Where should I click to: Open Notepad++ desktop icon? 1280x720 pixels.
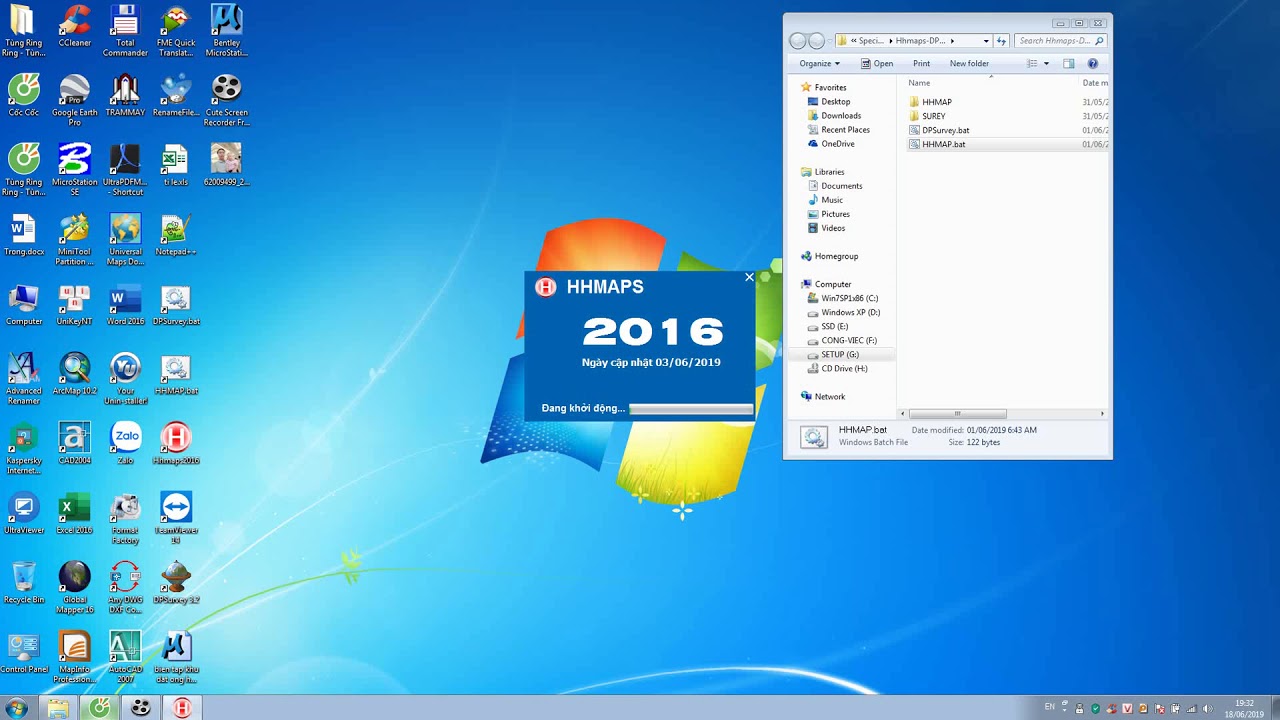click(176, 235)
